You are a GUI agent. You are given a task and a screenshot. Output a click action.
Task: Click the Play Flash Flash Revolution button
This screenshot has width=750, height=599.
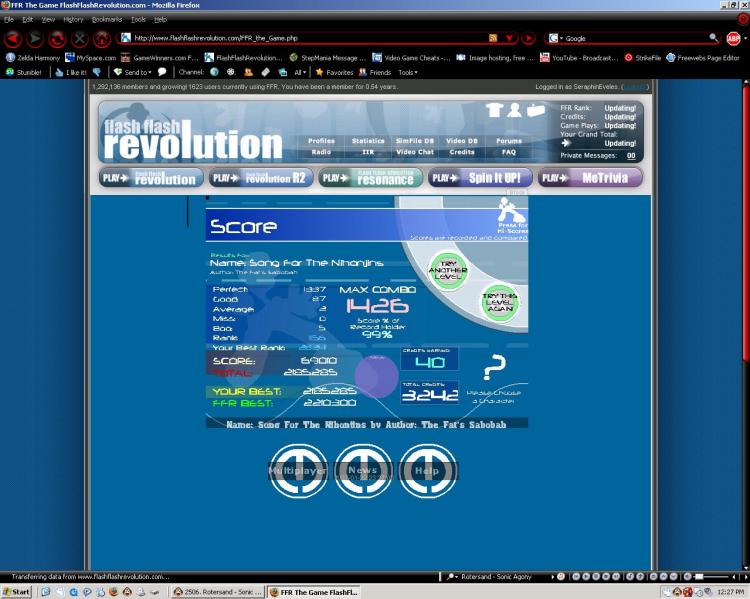pyautogui.click(x=151, y=178)
